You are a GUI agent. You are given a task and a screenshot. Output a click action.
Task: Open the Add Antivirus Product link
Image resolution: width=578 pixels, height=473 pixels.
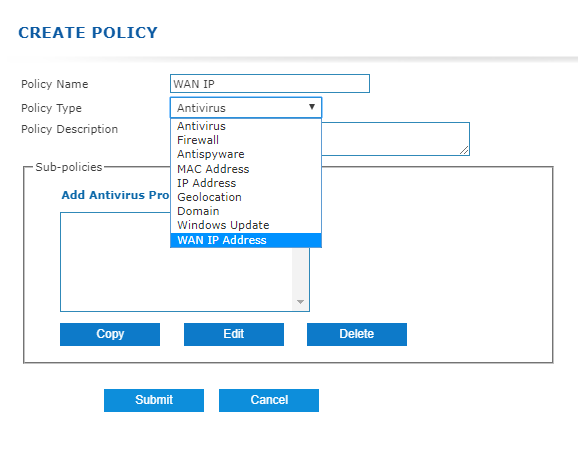pyautogui.click(x=115, y=195)
